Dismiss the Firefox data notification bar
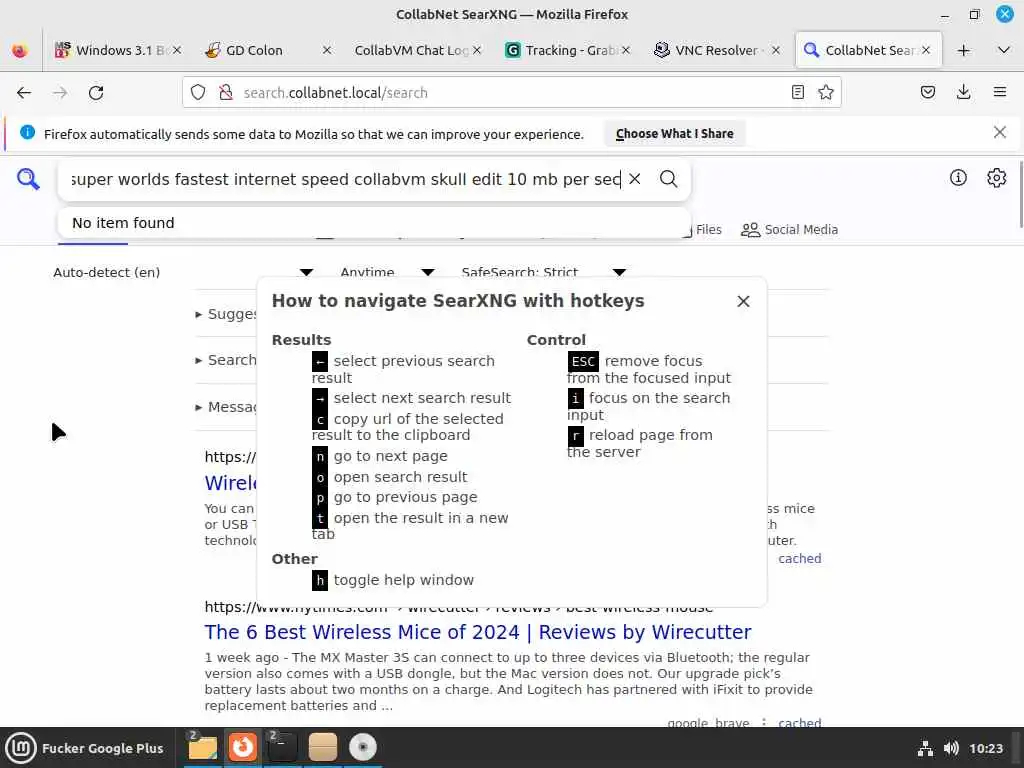The height and width of the screenshot is (768, 1024). tap(999, 133)
